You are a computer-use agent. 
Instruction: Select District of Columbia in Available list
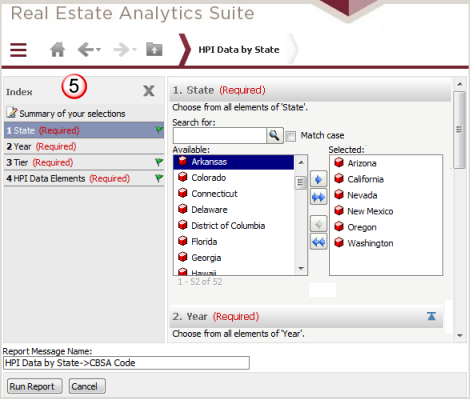click(x=234, y=226)
